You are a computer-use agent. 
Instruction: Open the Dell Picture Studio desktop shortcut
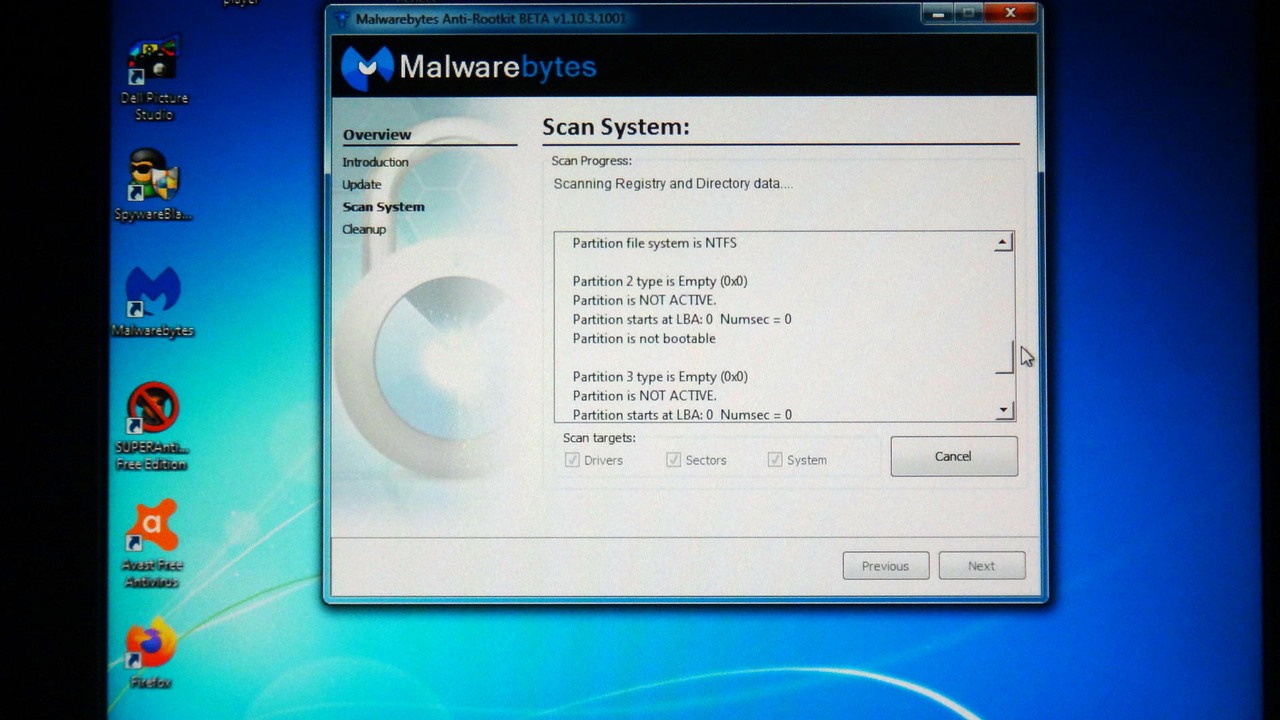(153, 79)
